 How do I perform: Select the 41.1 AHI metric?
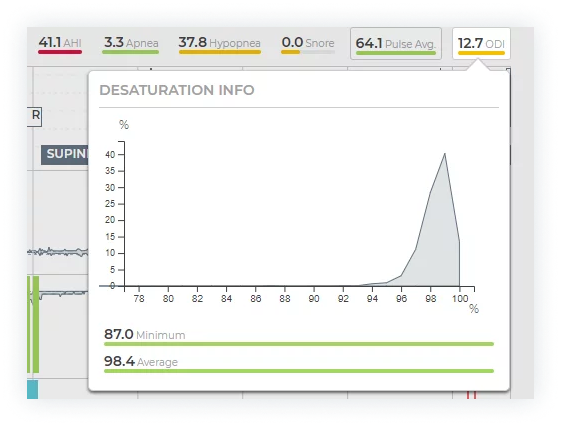pyautogui.click(x=60, y=45)
